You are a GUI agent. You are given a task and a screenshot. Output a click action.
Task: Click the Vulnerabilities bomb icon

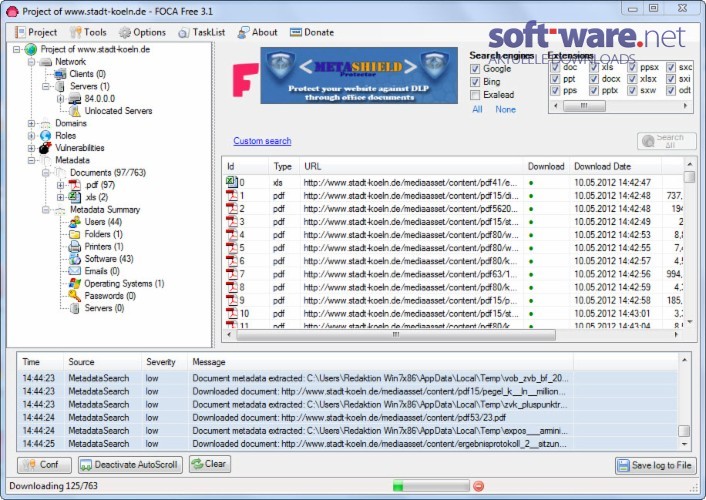[x=45, y=148]
